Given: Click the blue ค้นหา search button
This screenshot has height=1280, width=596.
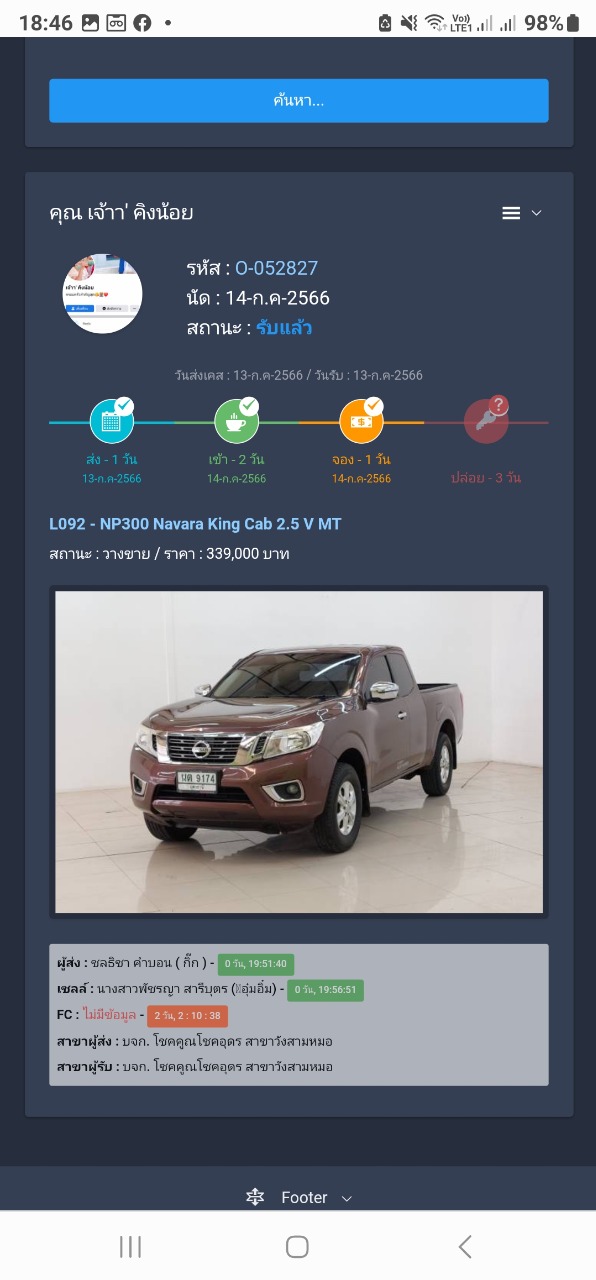Looking at the screenshot, I should [299, 100].
